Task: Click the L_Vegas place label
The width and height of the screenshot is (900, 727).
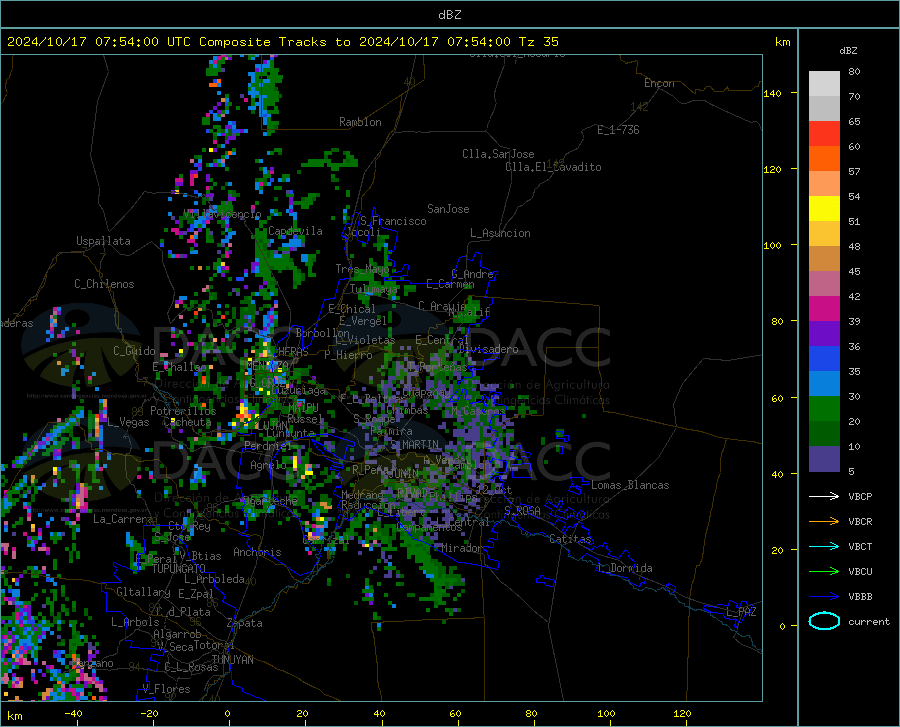Action: coord(128,422)
